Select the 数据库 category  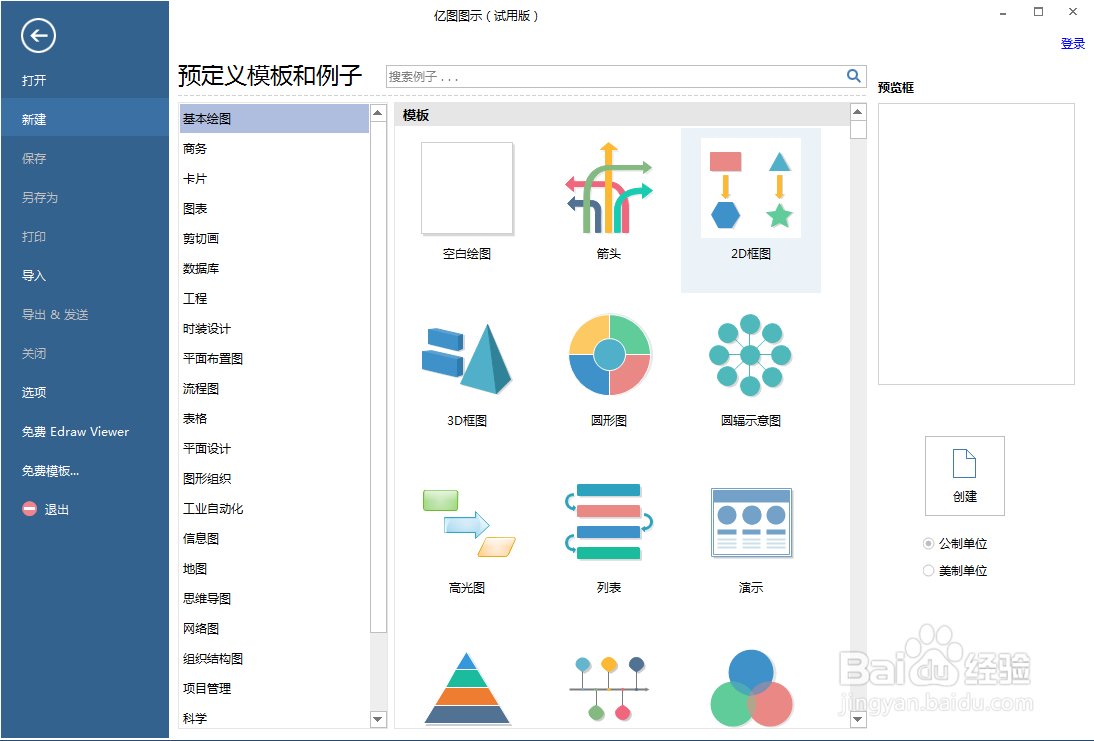click(274, 269)
